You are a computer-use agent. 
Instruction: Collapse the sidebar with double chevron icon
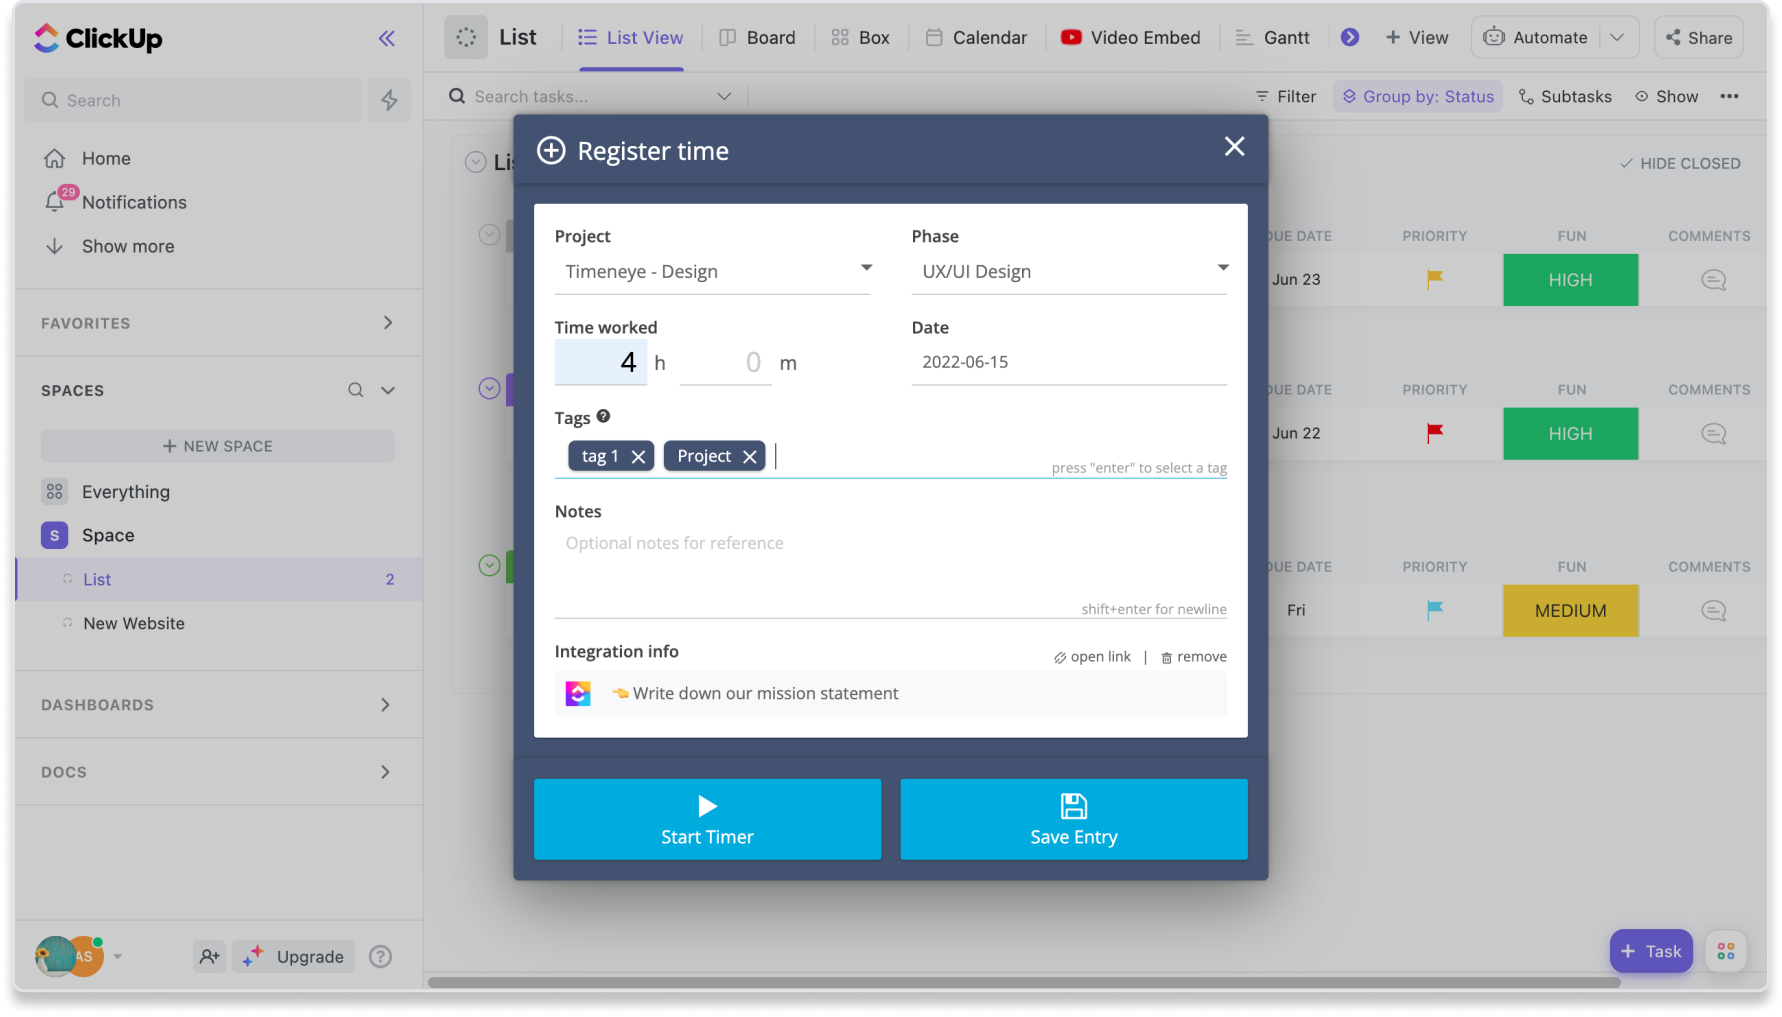(x=387, y=39)
